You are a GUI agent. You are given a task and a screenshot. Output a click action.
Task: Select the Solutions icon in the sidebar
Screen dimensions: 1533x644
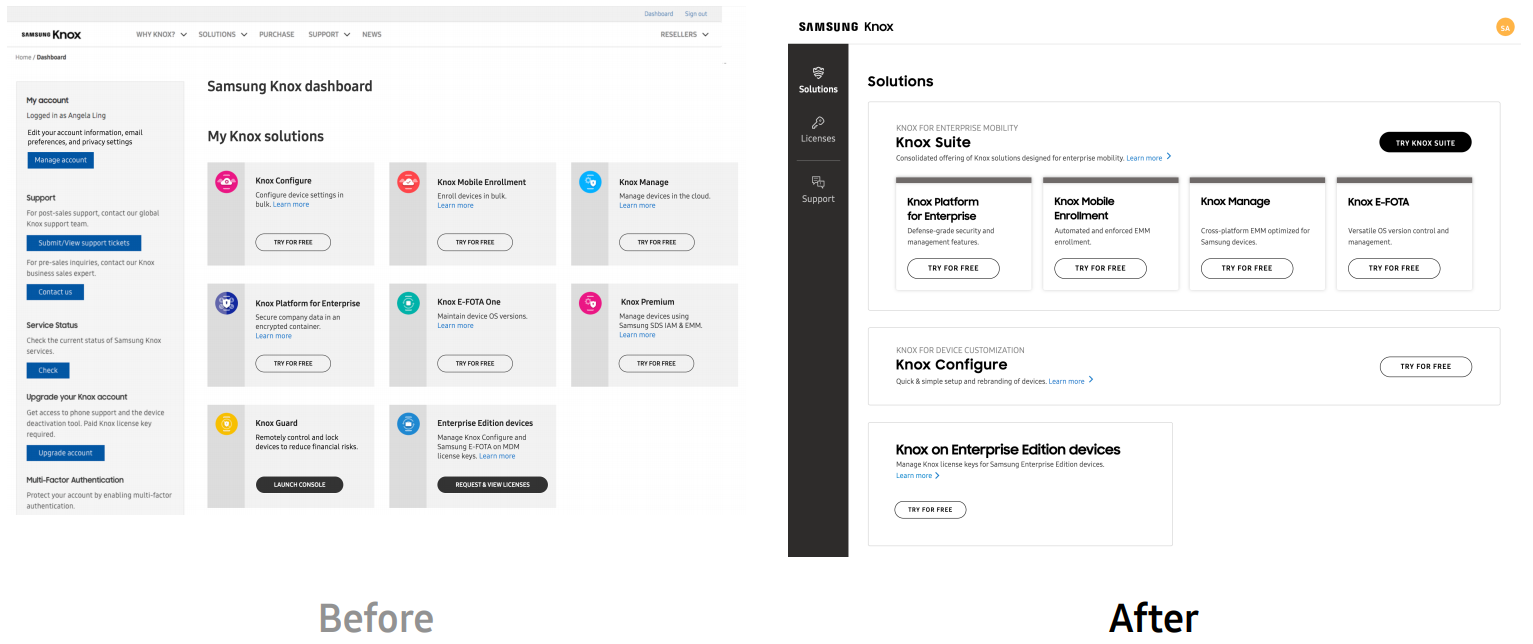pyautogui.click(x=818, y=74)
